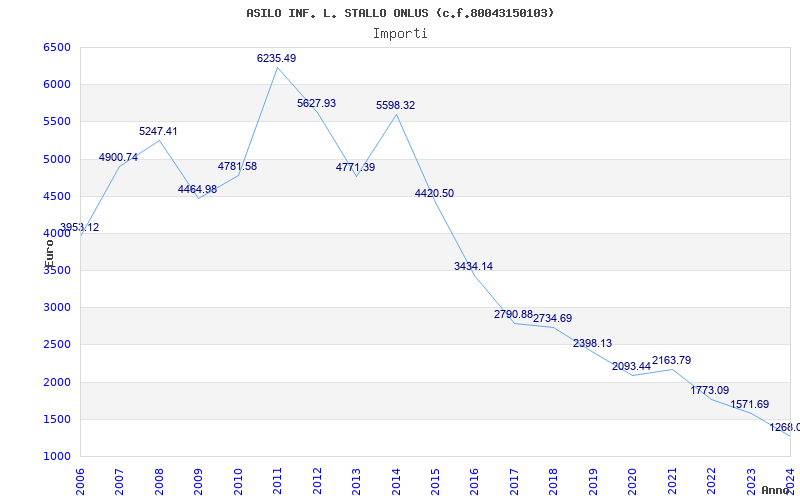The image size is (800, 500).
Task: Click the x-axis year 2014
Action: coord(396,481)
